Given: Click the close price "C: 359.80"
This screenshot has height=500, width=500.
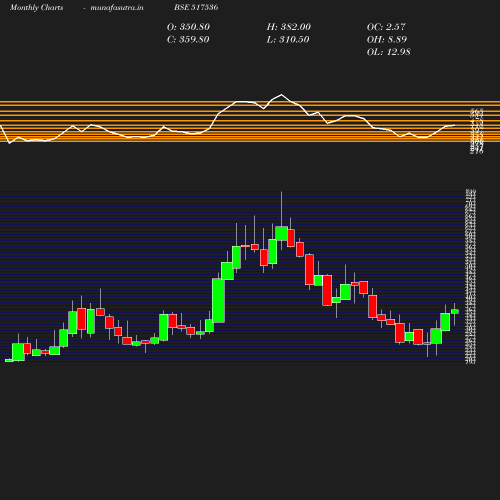Looking at the screenshot, I should (x=188, y=40).
